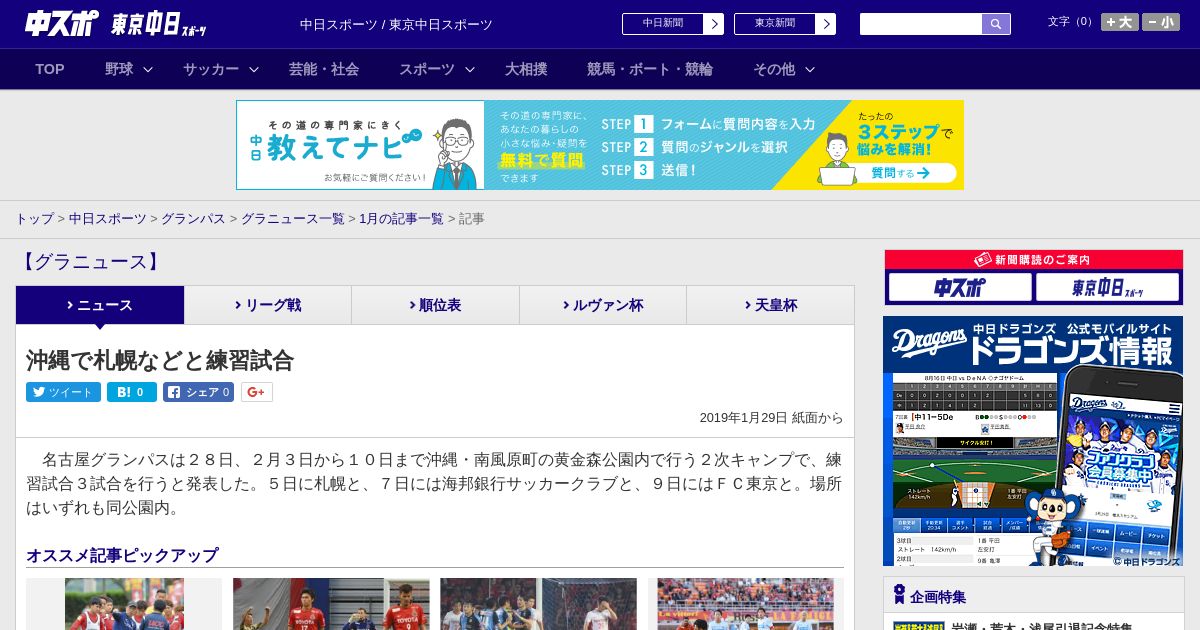Go to TOP in main navigation
Screen dimensions: 1200x630
tap(50, 69)
